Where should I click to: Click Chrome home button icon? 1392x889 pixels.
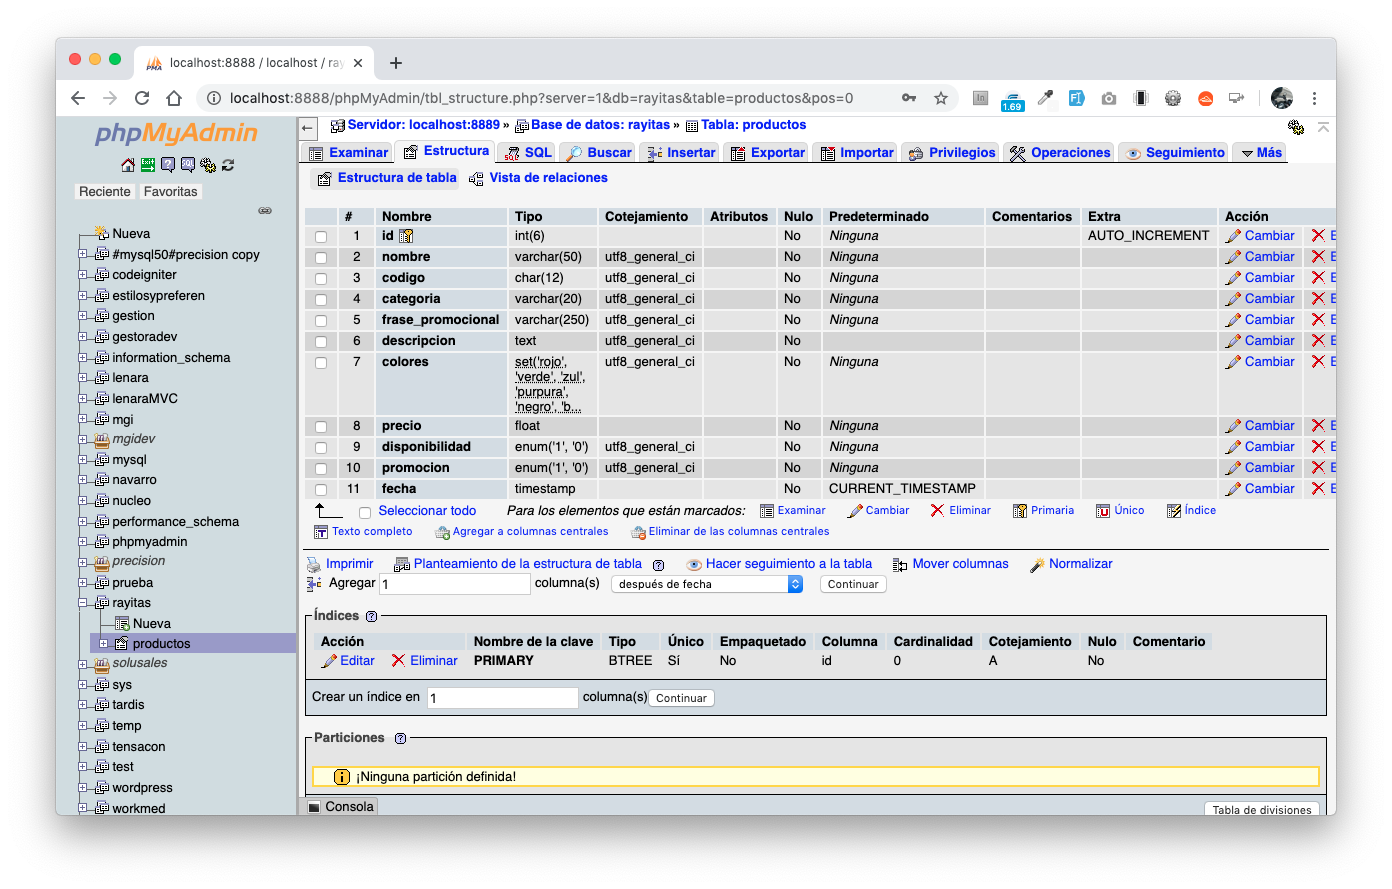click(x=174, y=98)
